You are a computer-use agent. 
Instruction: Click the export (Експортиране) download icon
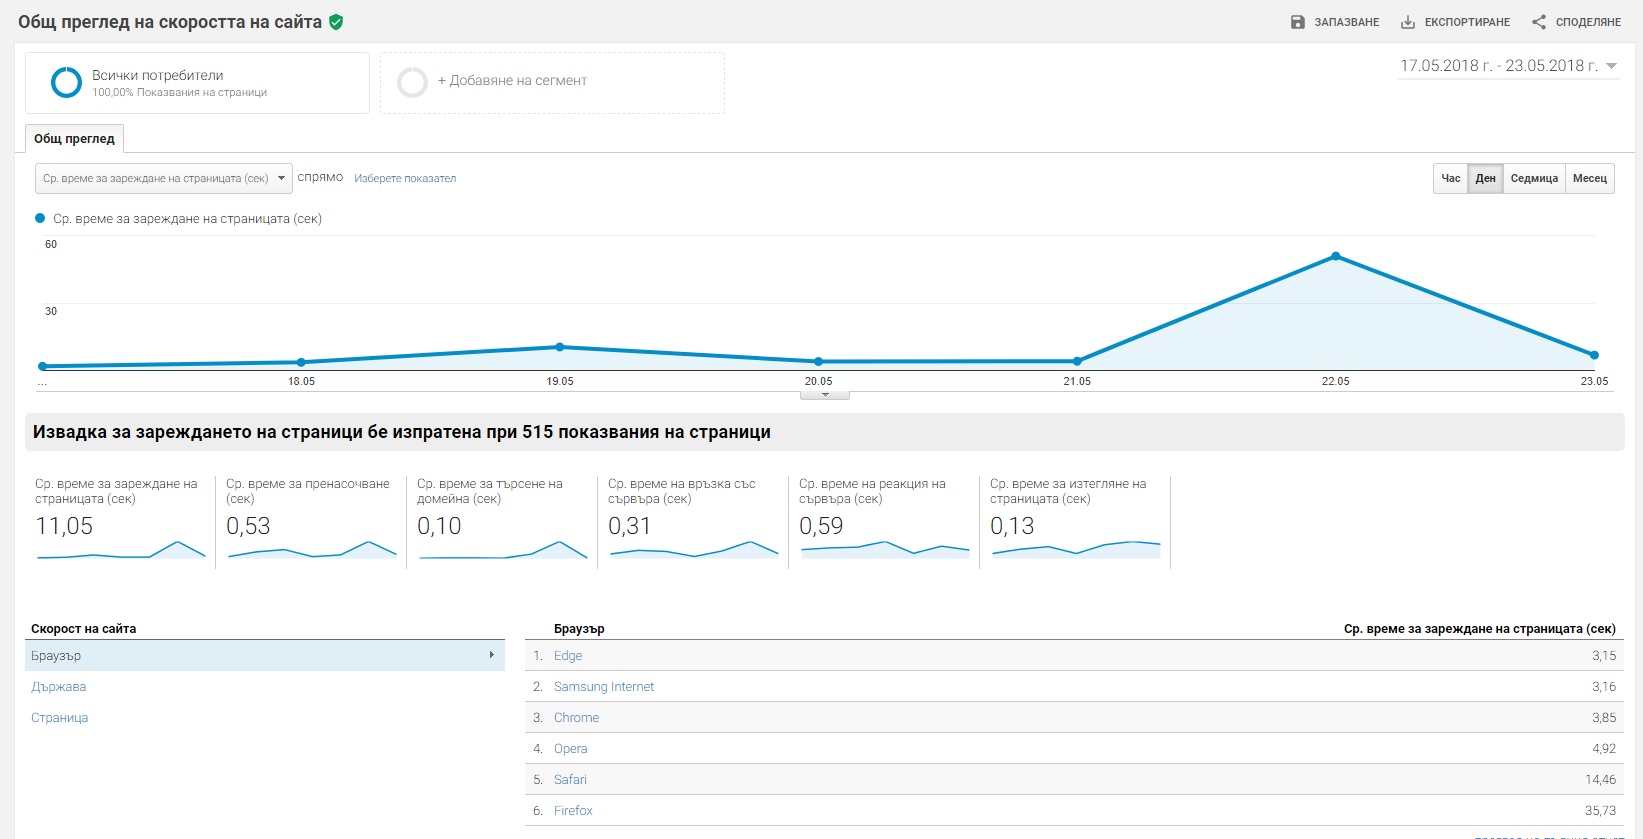[1408, 22]
